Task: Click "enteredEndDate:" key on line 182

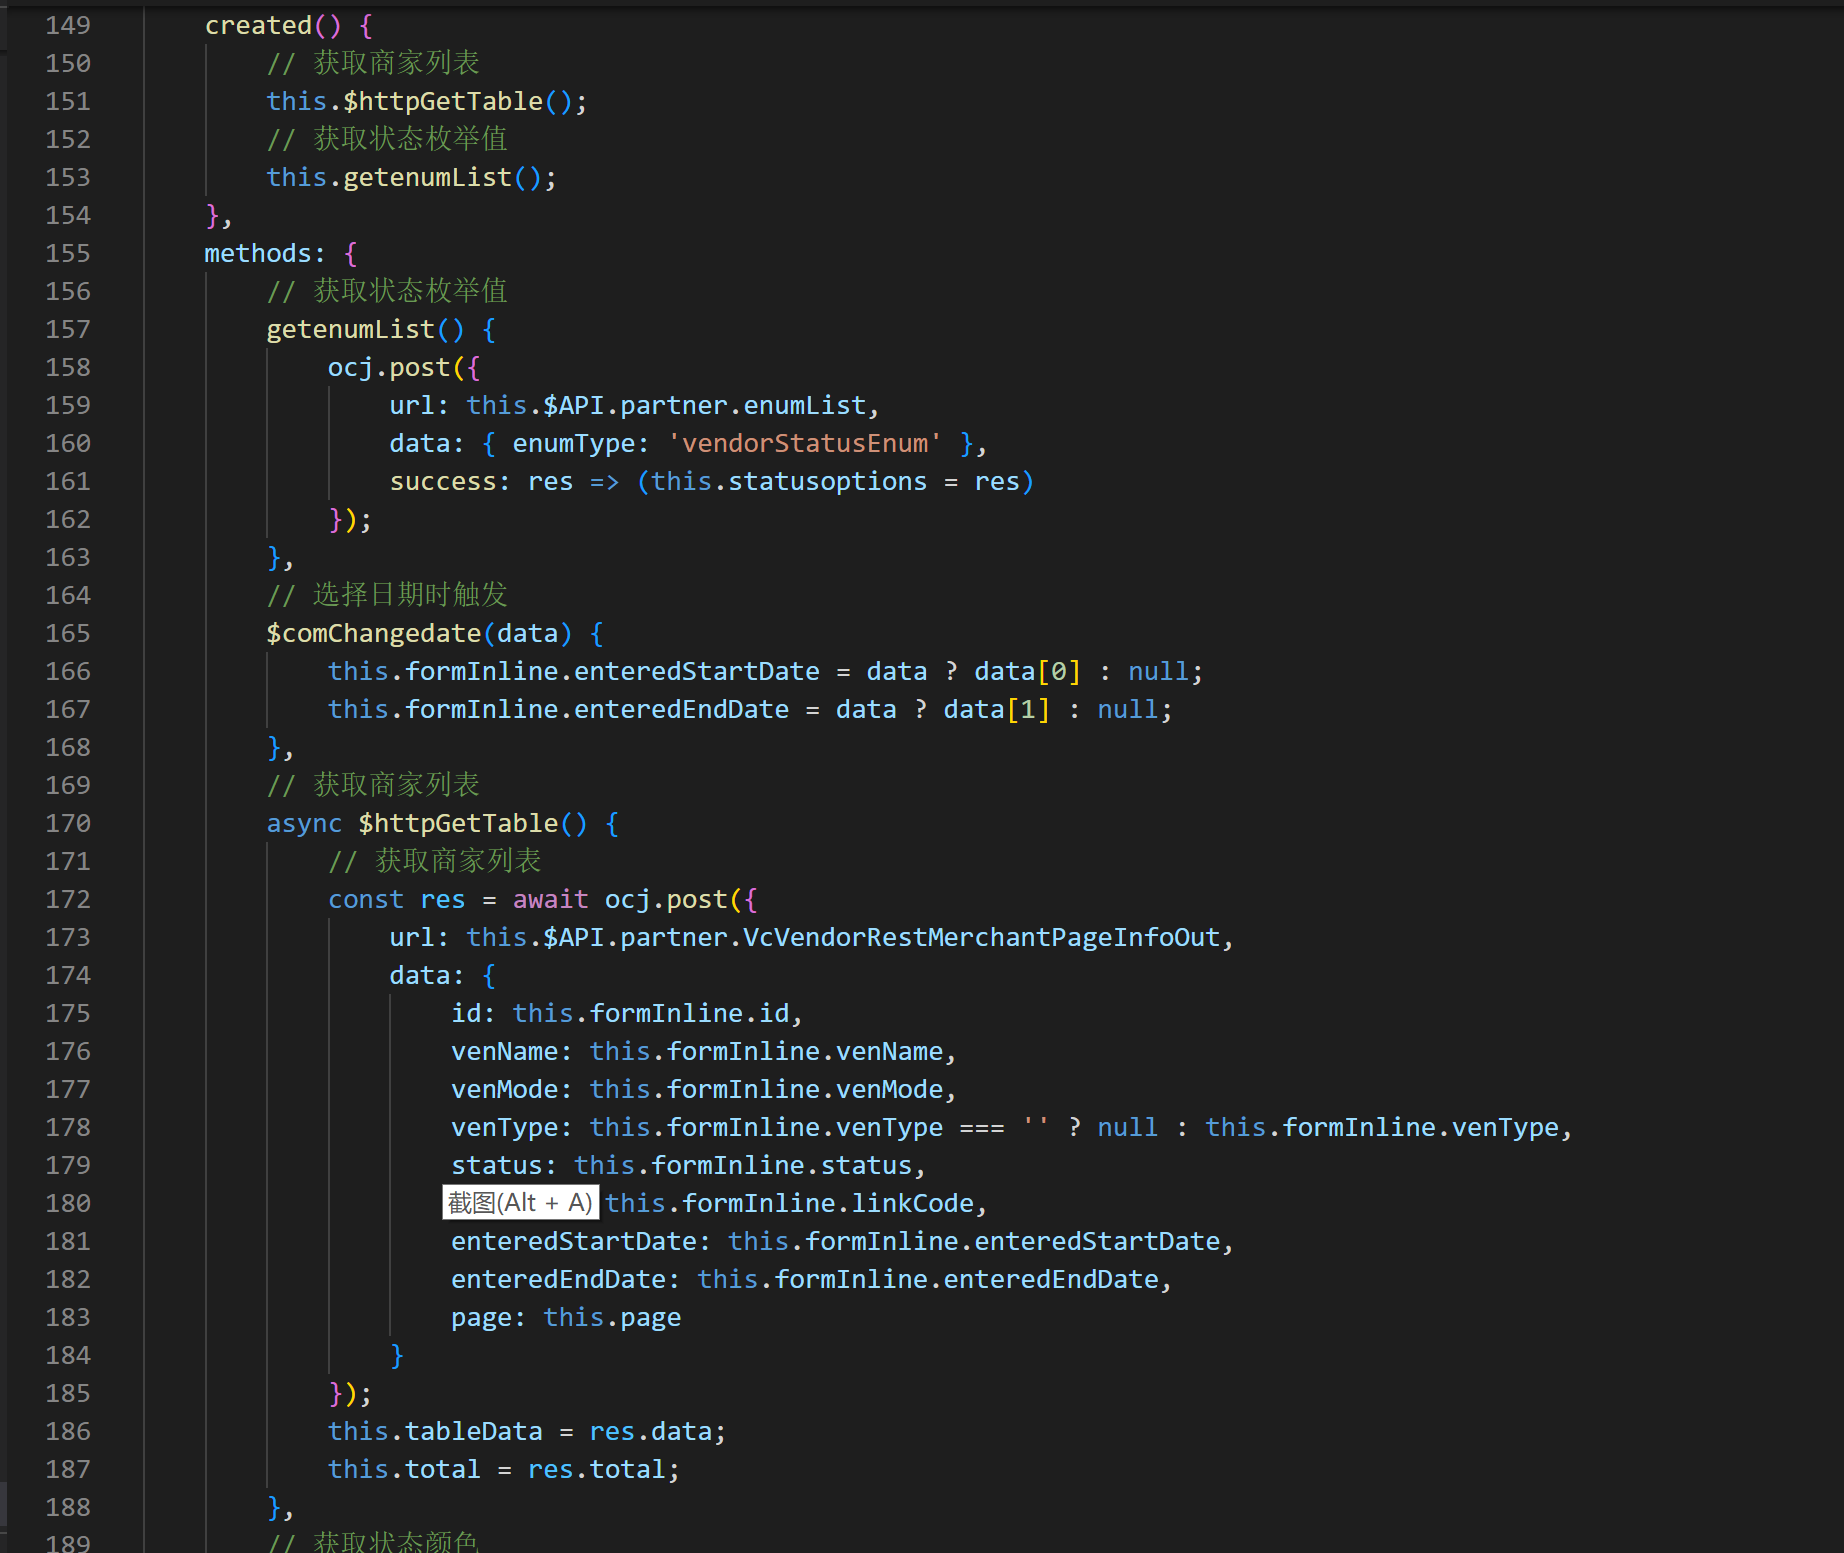Action: (x=566, y=1279)
